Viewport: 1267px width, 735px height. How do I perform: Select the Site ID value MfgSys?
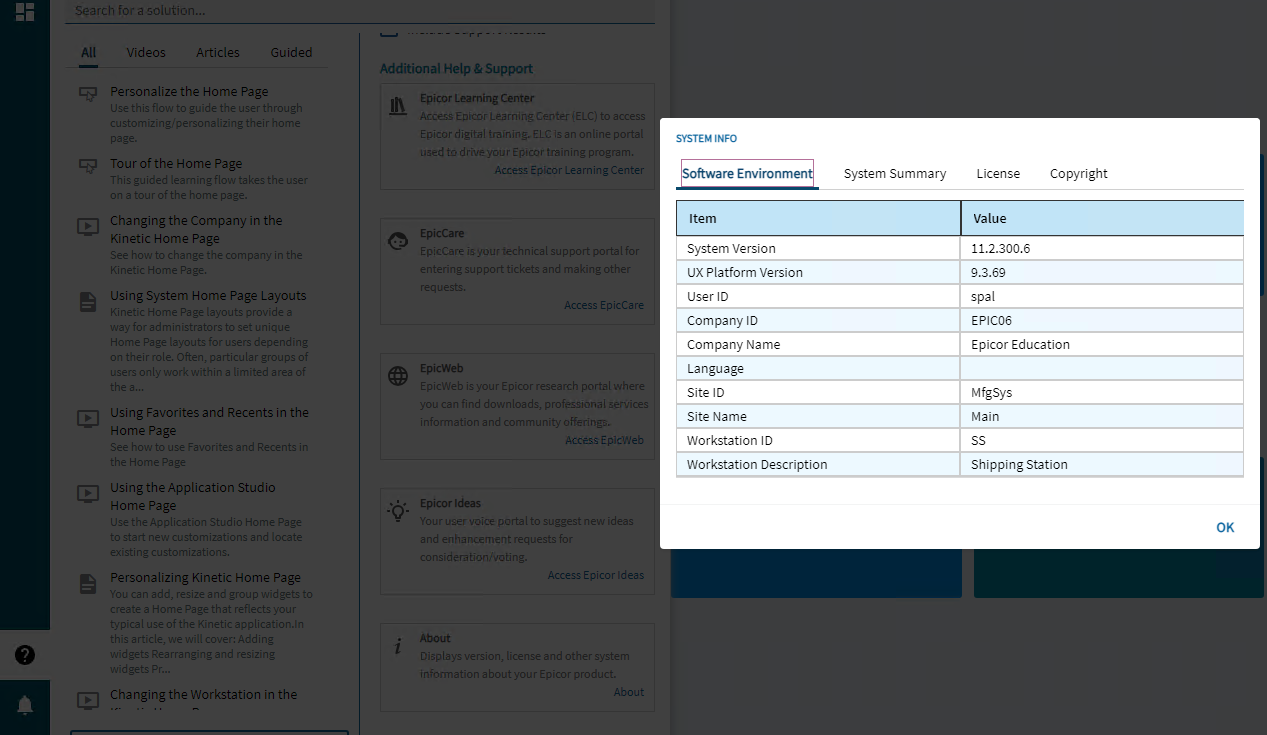pyautogui.click(x=991, y=392)
